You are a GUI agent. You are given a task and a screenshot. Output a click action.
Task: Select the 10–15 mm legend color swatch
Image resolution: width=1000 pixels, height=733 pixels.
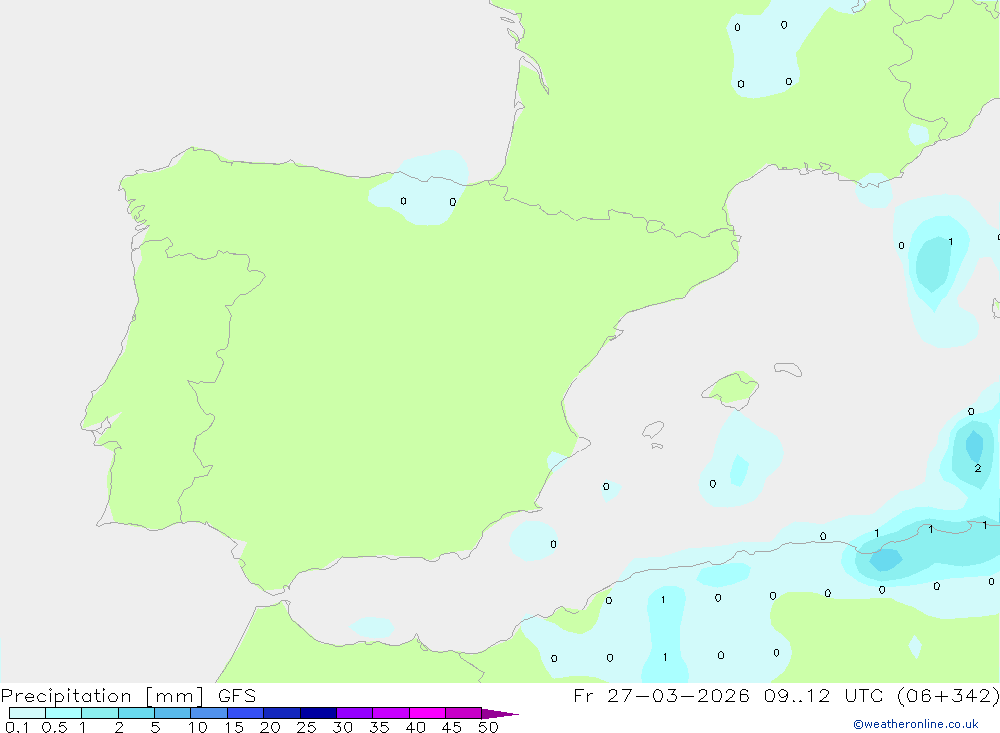[x=209, y=713]
